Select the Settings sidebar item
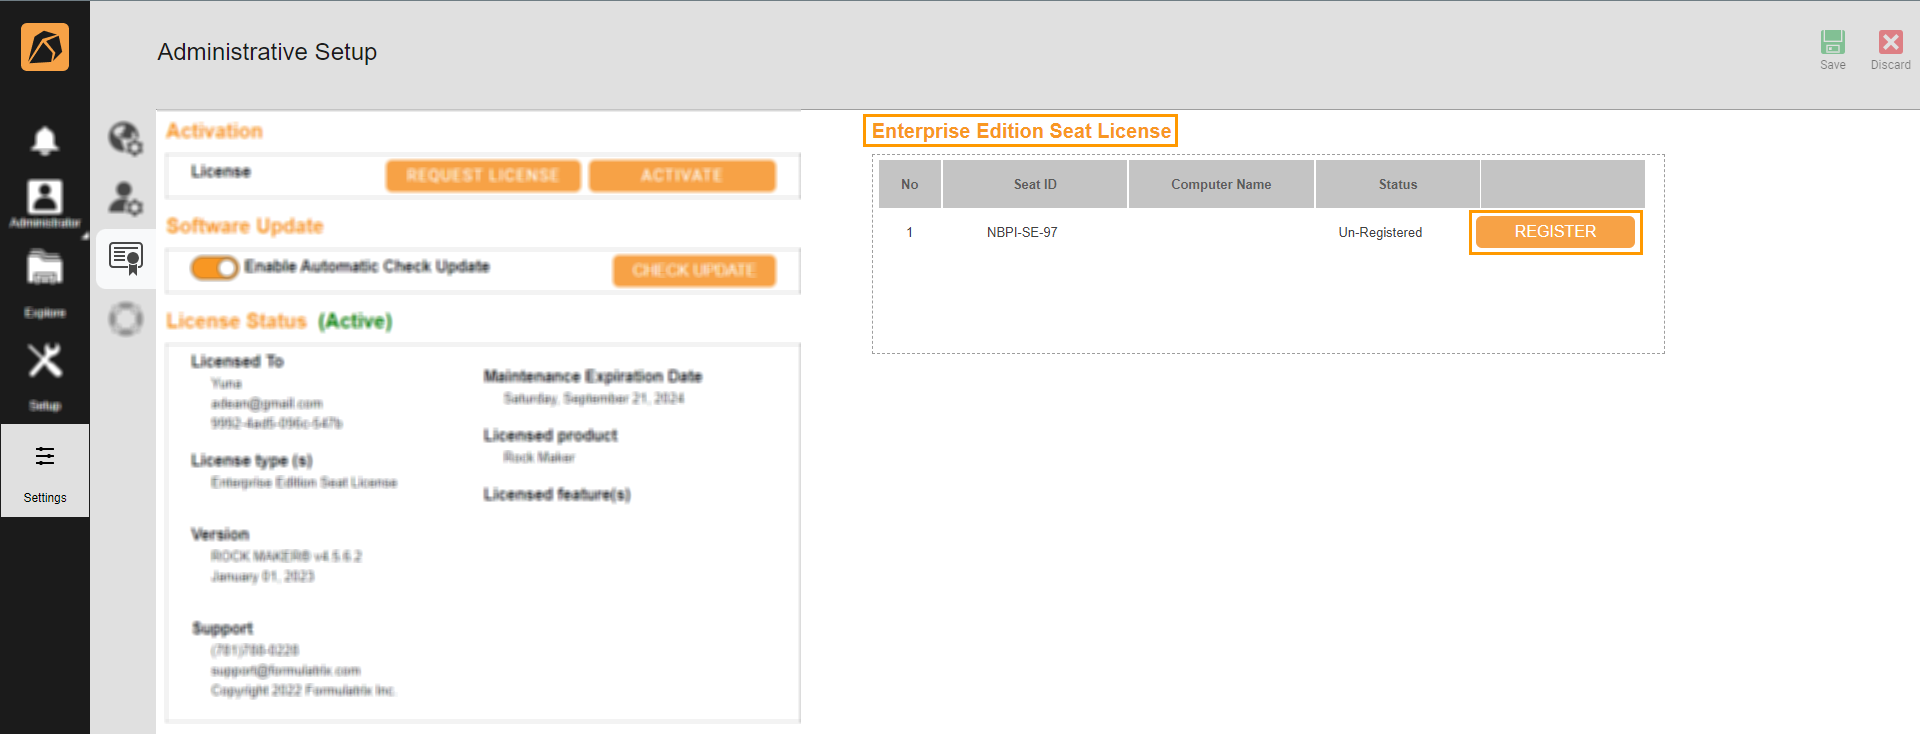 pyautogui.click(x=45, y=471)
